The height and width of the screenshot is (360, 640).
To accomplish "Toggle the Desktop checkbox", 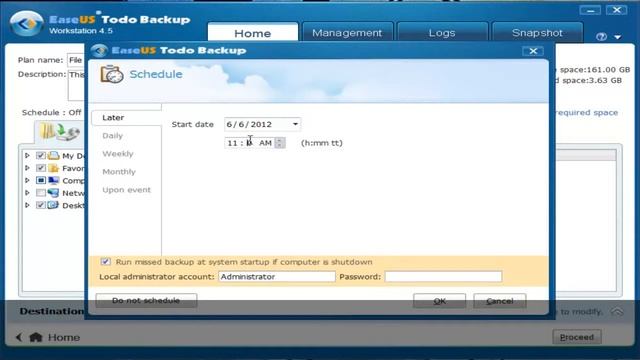I will [x=40, y=205].
